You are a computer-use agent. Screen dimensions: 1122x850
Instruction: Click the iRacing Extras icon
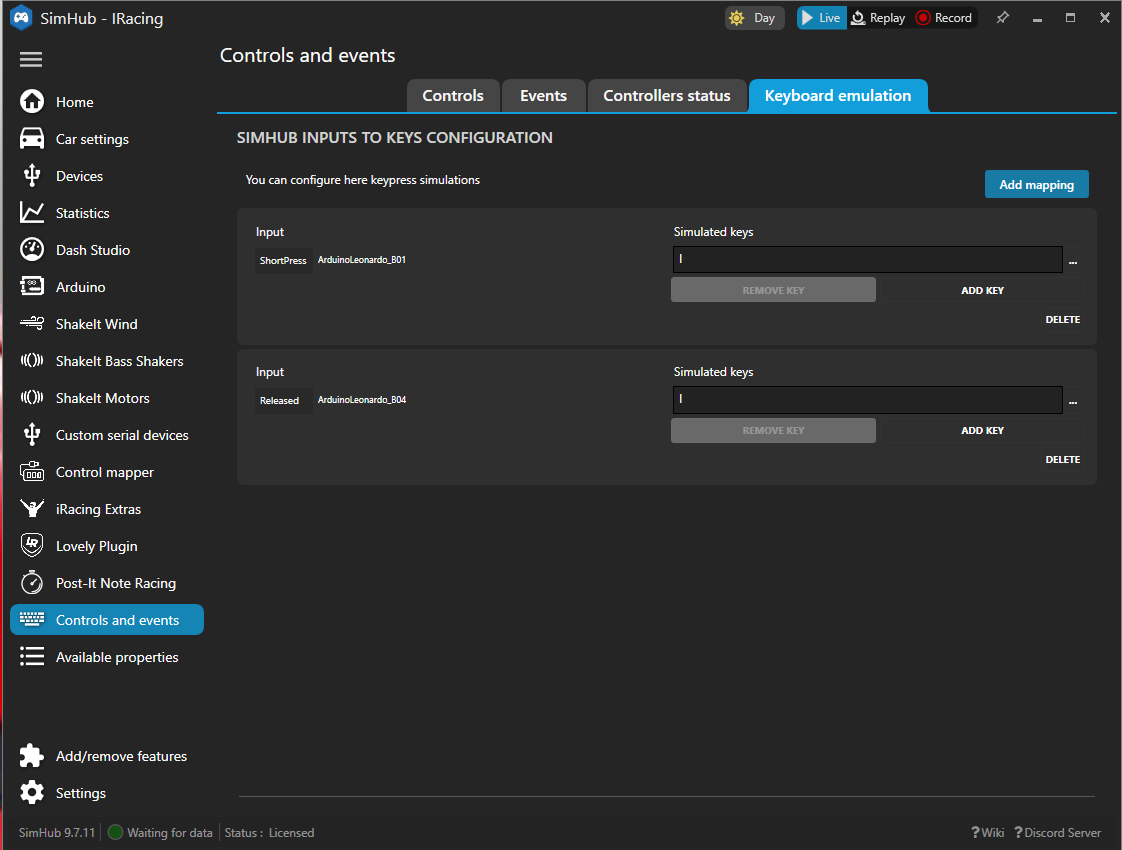click(x=31, y=509)
